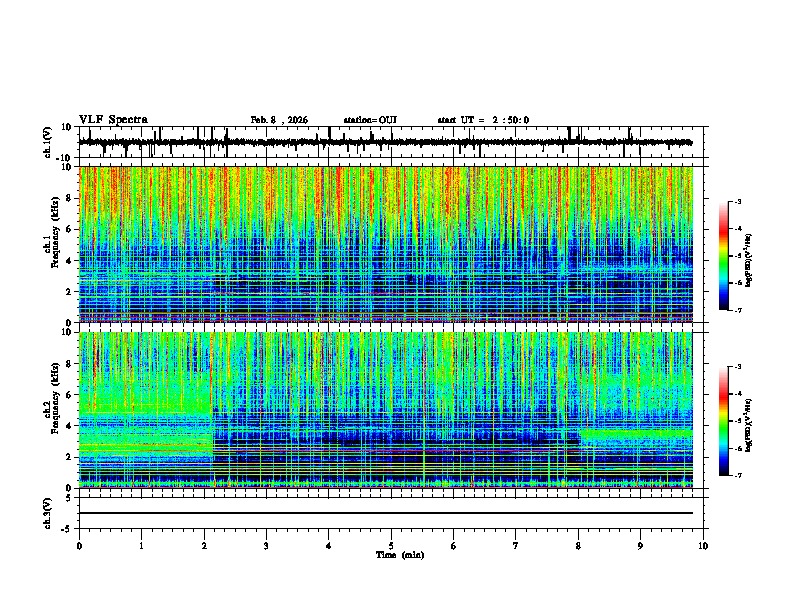The image size is (792, 612).
Task: Select the date label "Feb. 8, 2026"
Action: [x=279, y=120]
